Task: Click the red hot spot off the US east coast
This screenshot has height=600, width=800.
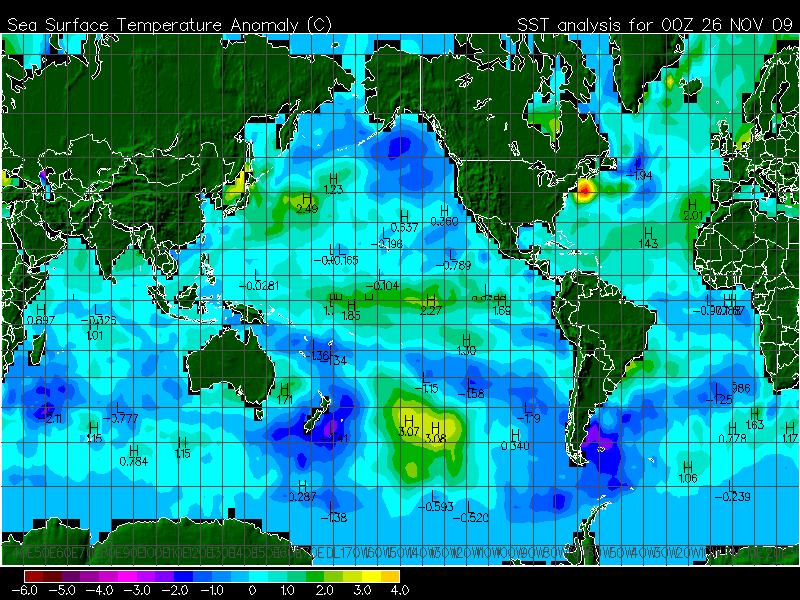Action: point(585,186)
